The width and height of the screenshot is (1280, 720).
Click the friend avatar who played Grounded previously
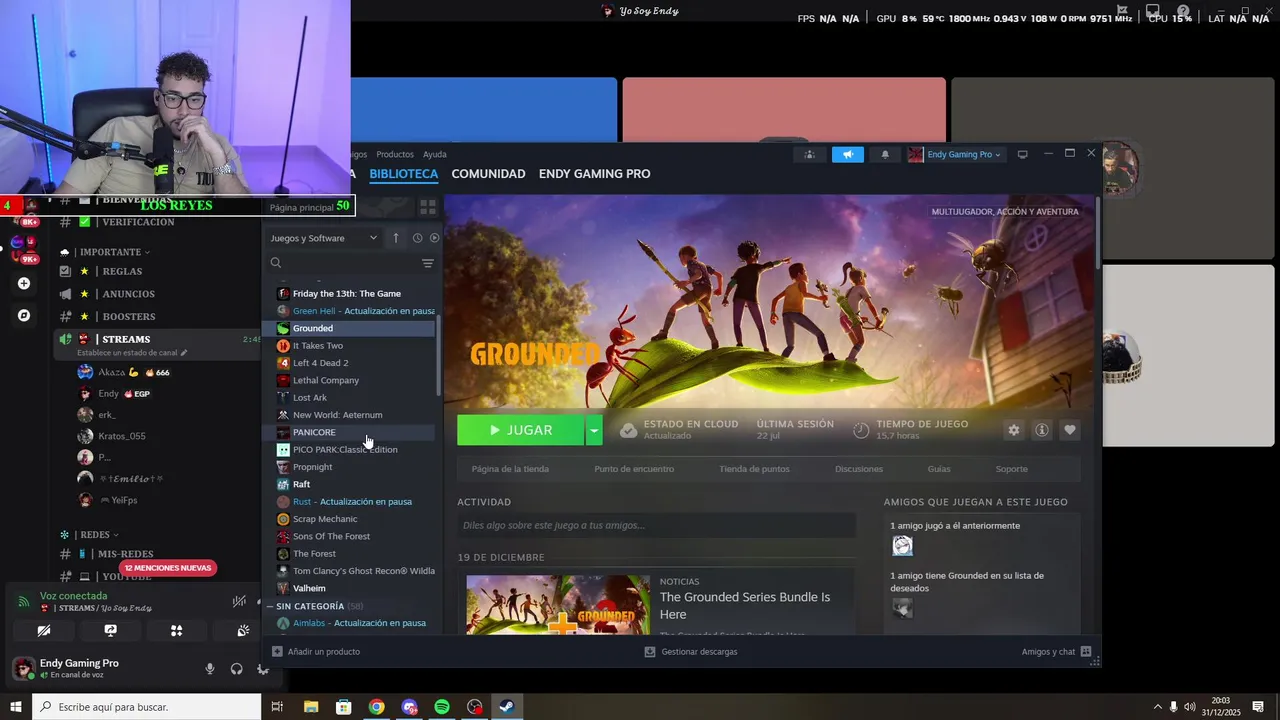pyautogui.click(x=902, y=545)
